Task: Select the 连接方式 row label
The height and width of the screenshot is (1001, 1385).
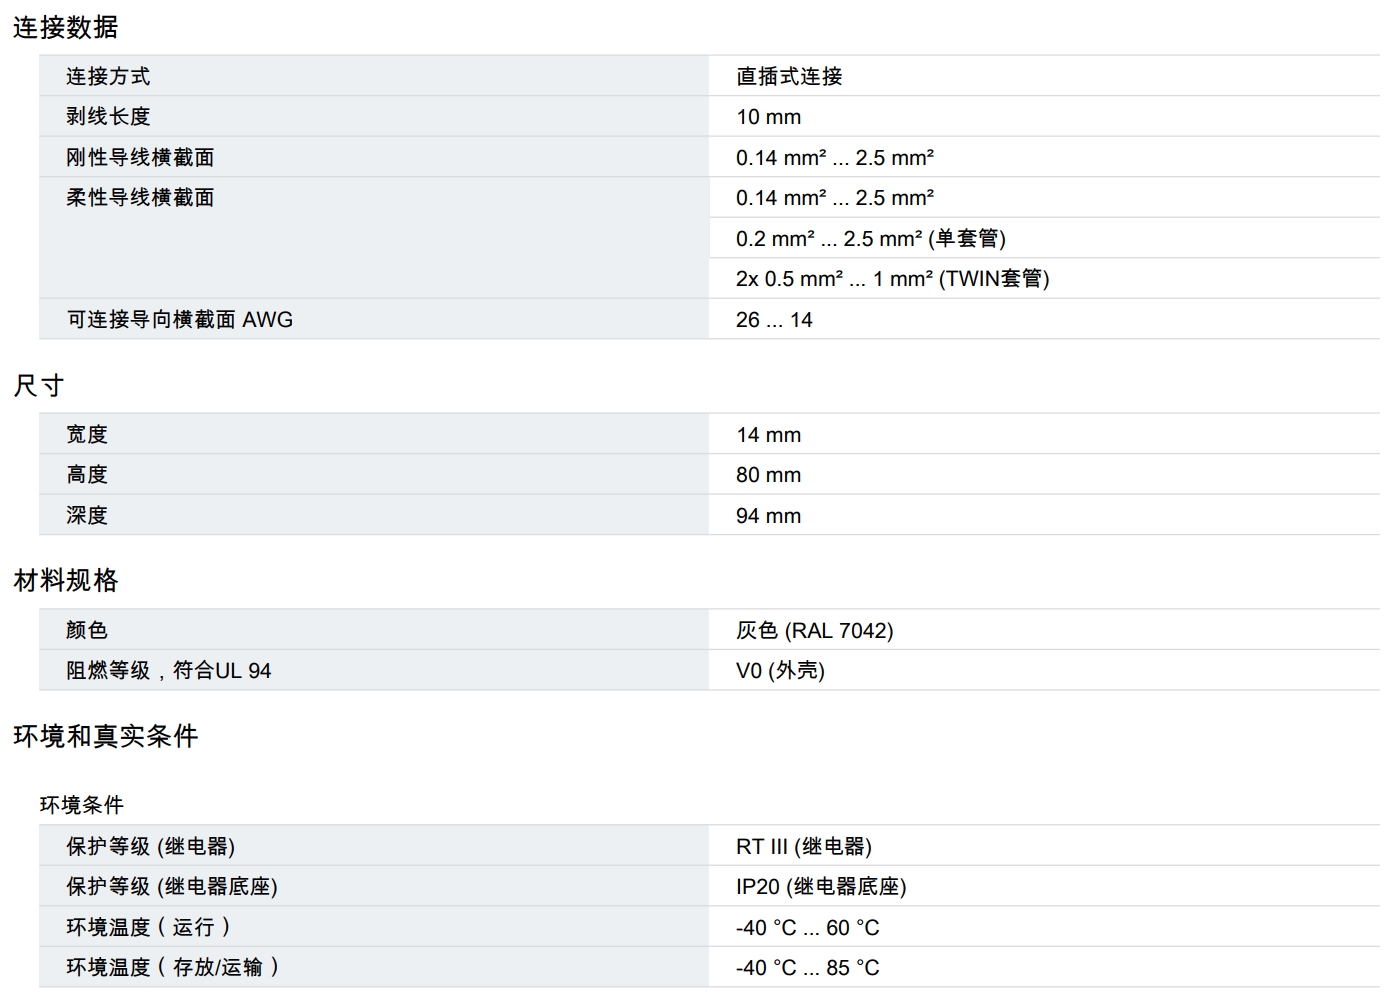Action: pyautogui.click(x=108, y=76)
